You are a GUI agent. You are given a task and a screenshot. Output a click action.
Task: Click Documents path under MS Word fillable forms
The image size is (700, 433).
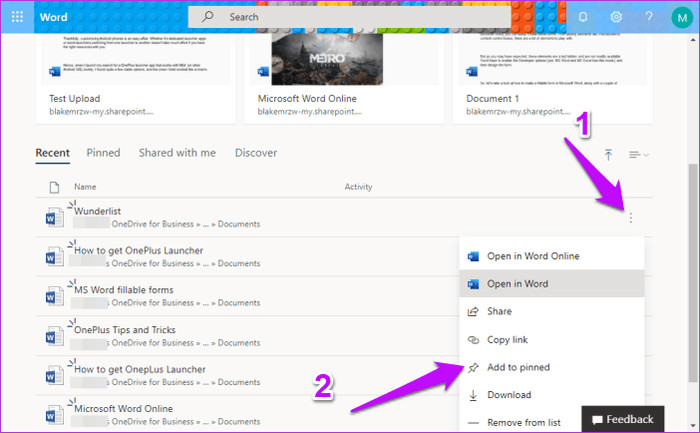pos(239,303)
